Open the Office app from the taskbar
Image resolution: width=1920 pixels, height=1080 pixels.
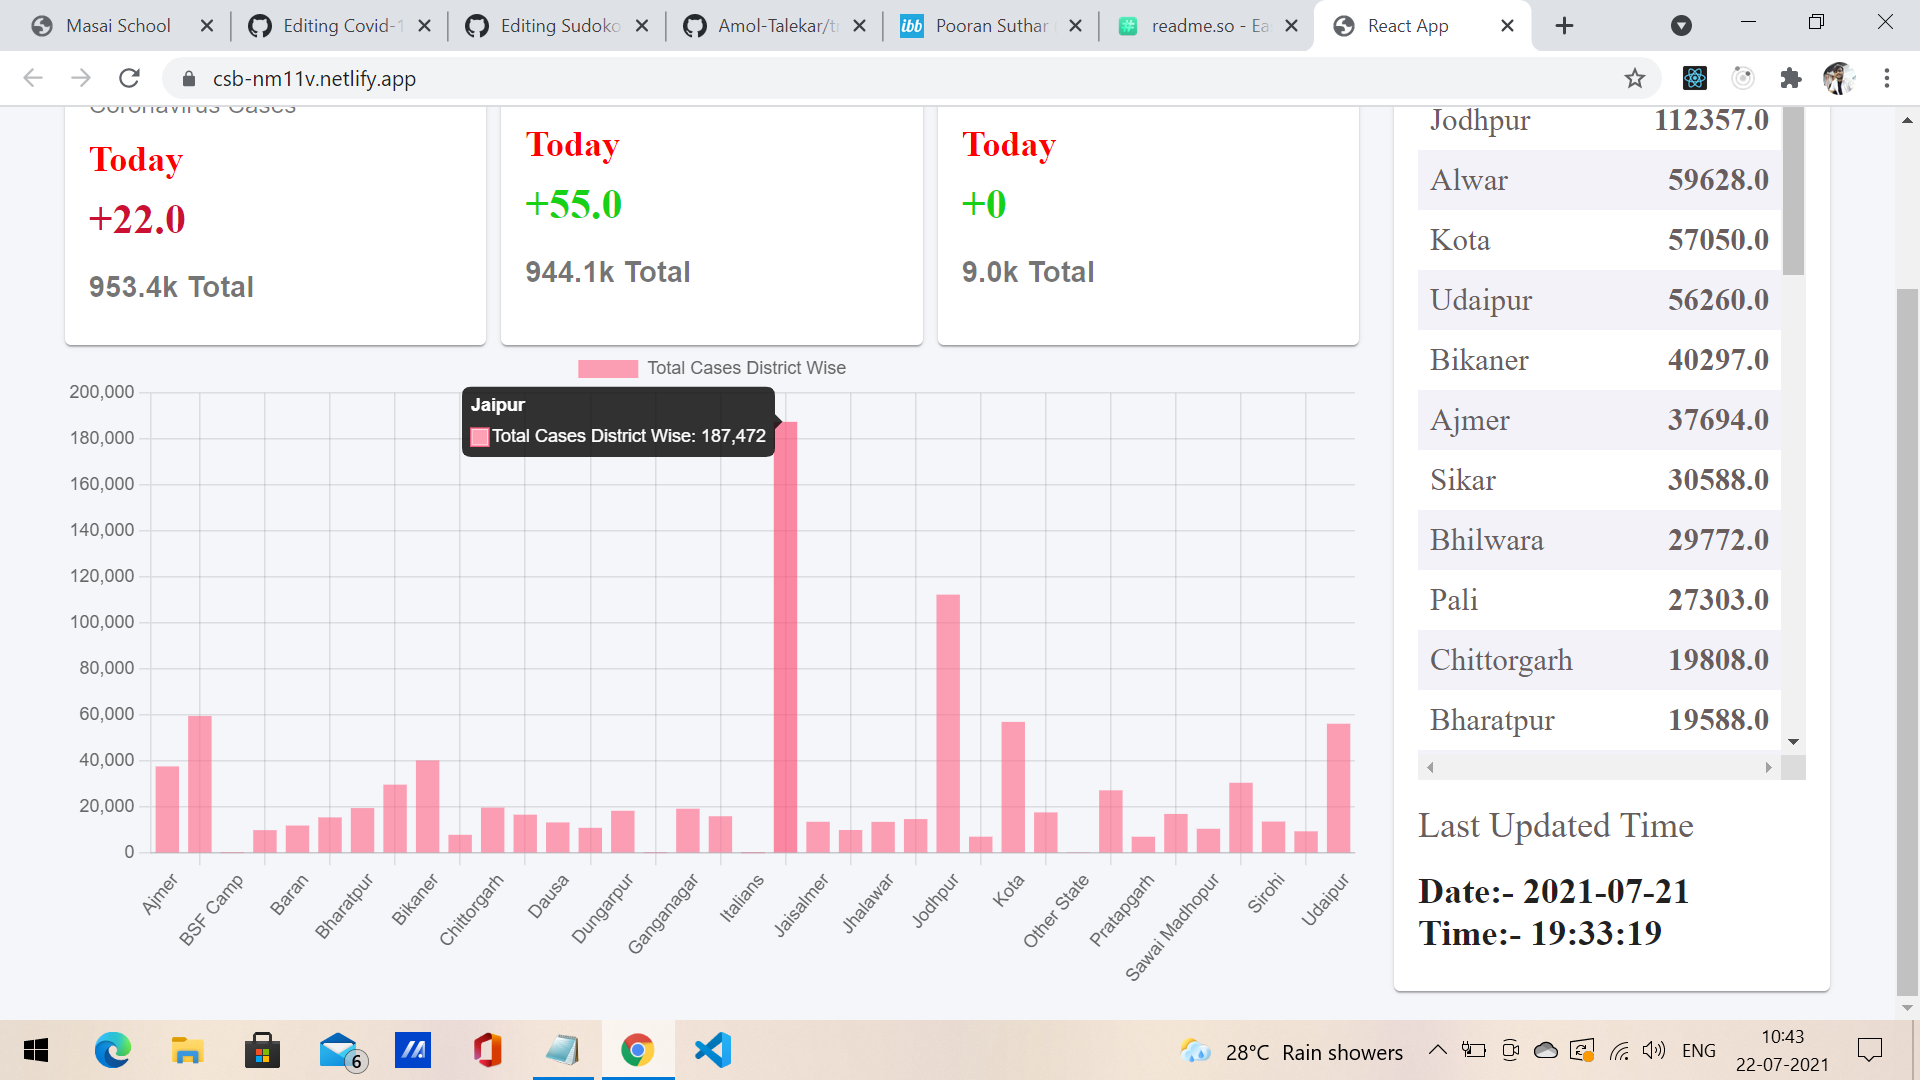(x=487, y=1050)
